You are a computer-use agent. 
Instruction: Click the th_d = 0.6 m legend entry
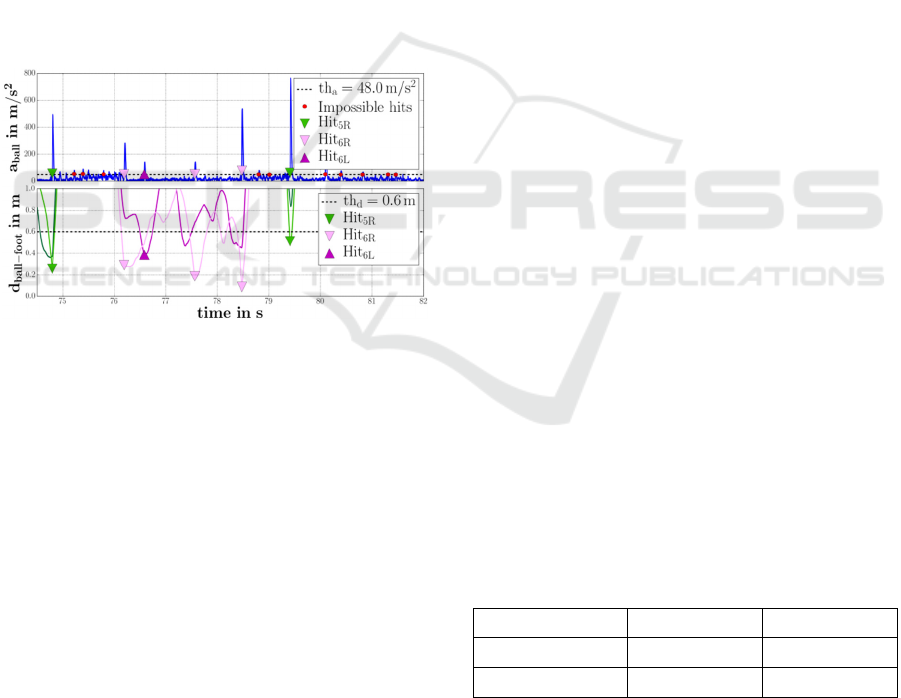coord(367,200)
